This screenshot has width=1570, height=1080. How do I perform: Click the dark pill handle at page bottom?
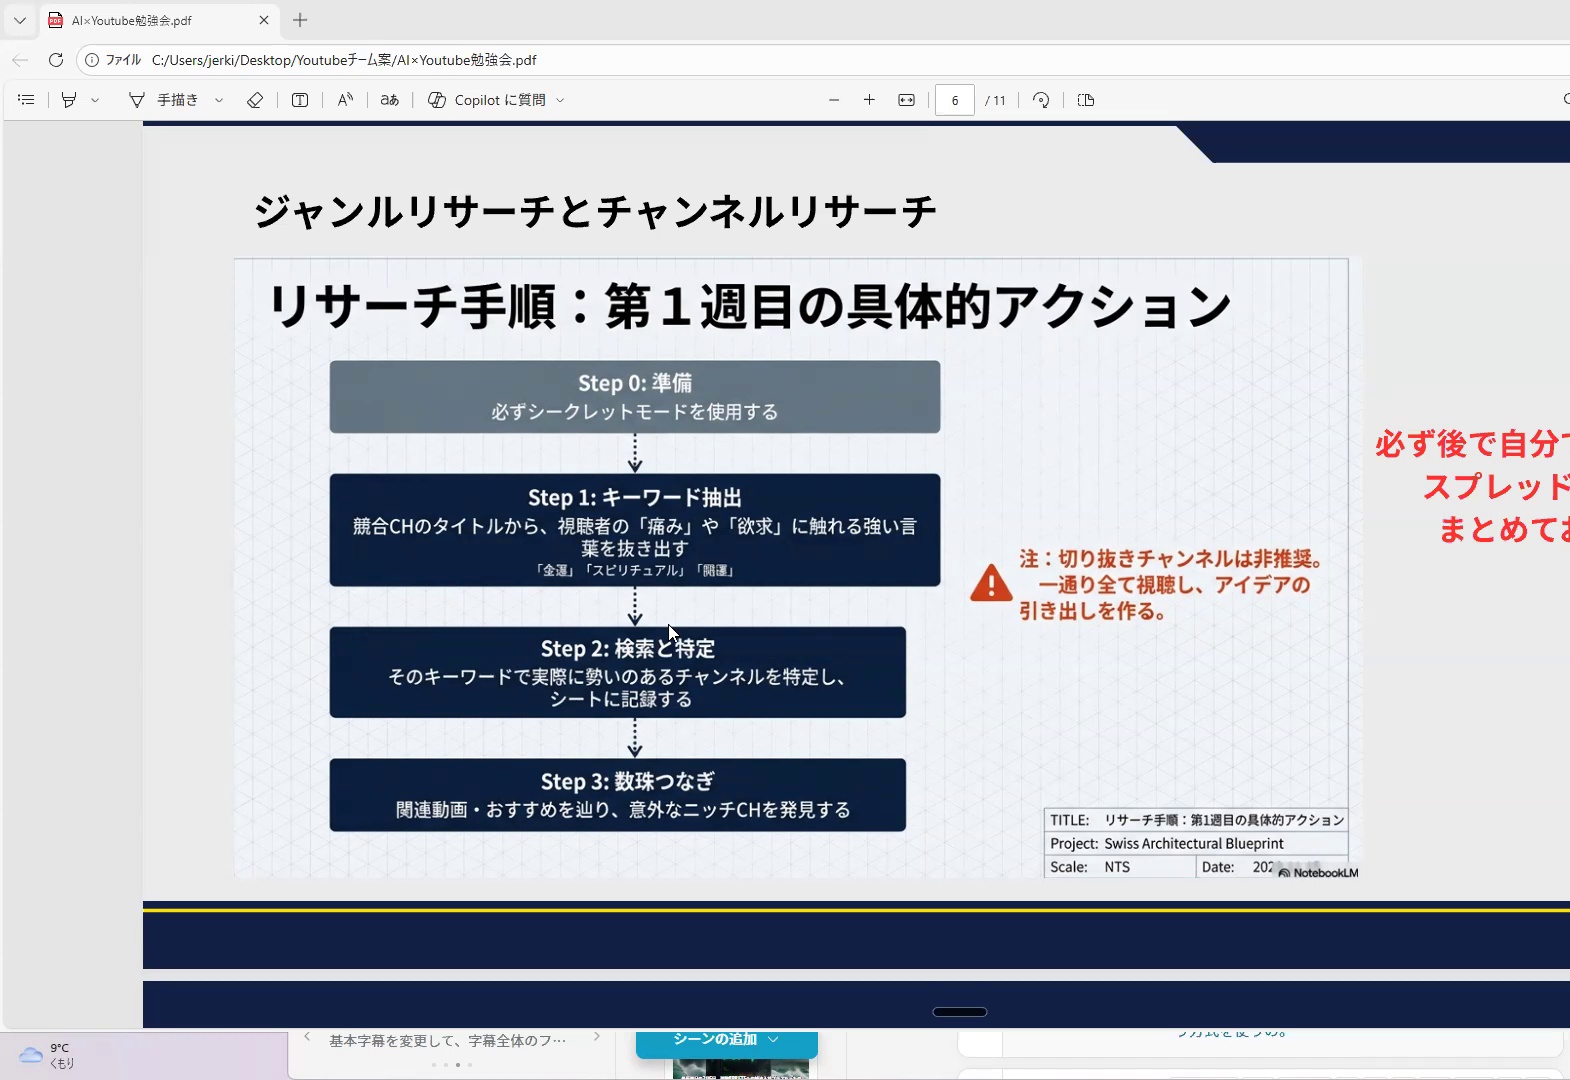[x=960, y=1012]
